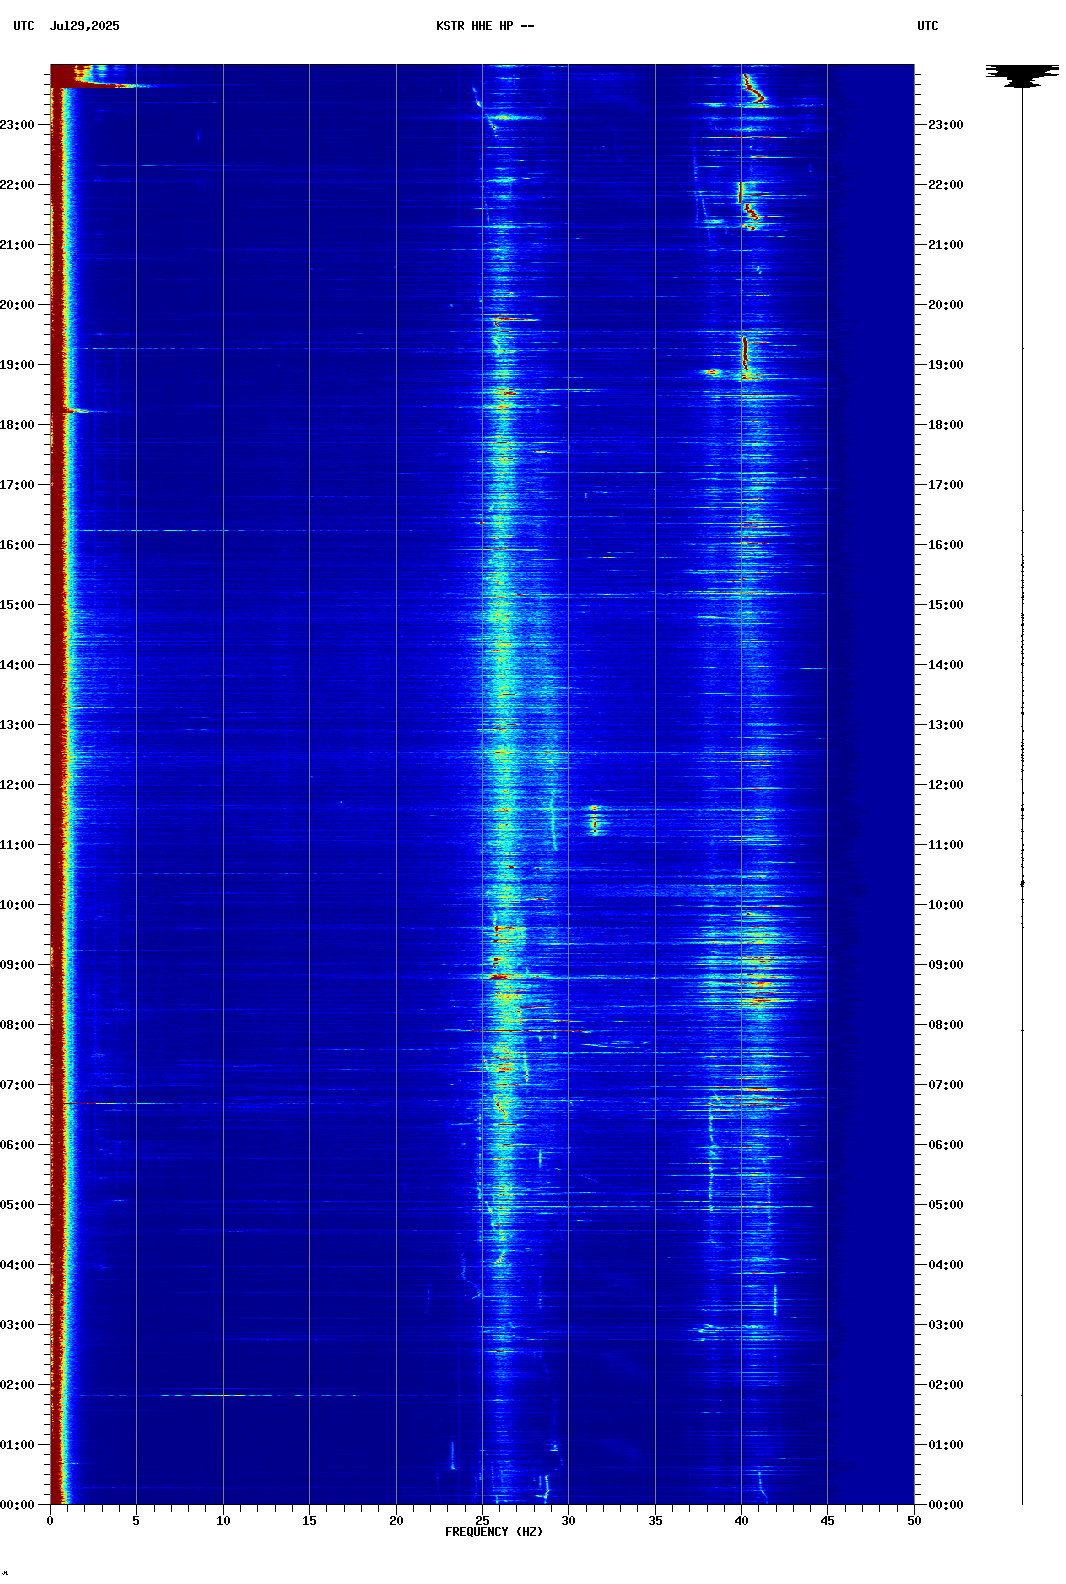Click the 50 tick on frequency axis
Screen dimensions: 1066x1584
[x=914, y=1521]
